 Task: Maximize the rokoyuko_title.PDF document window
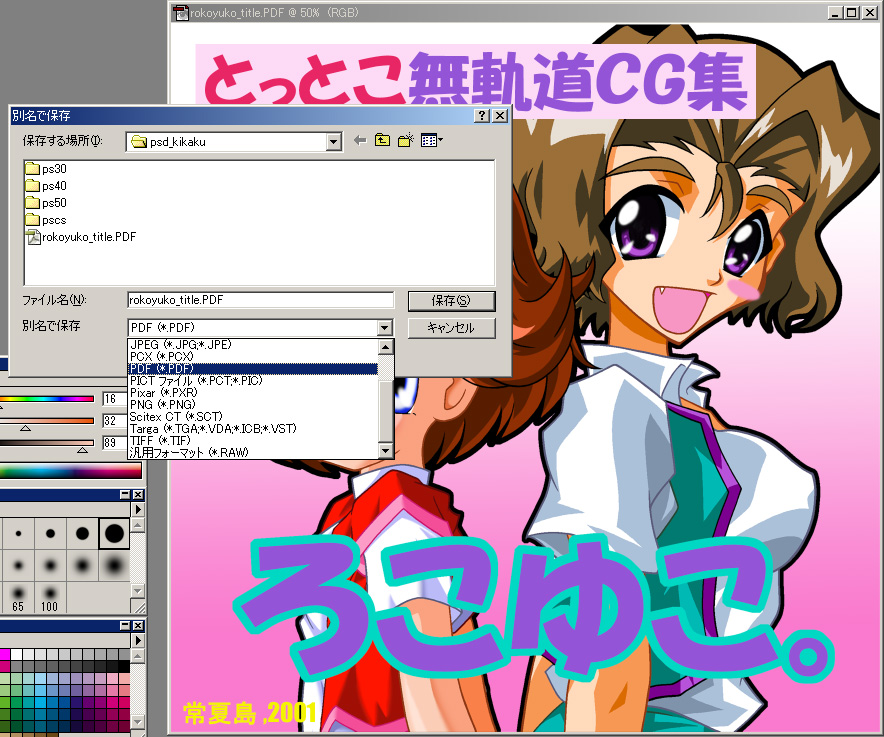(x=852, y=12)
